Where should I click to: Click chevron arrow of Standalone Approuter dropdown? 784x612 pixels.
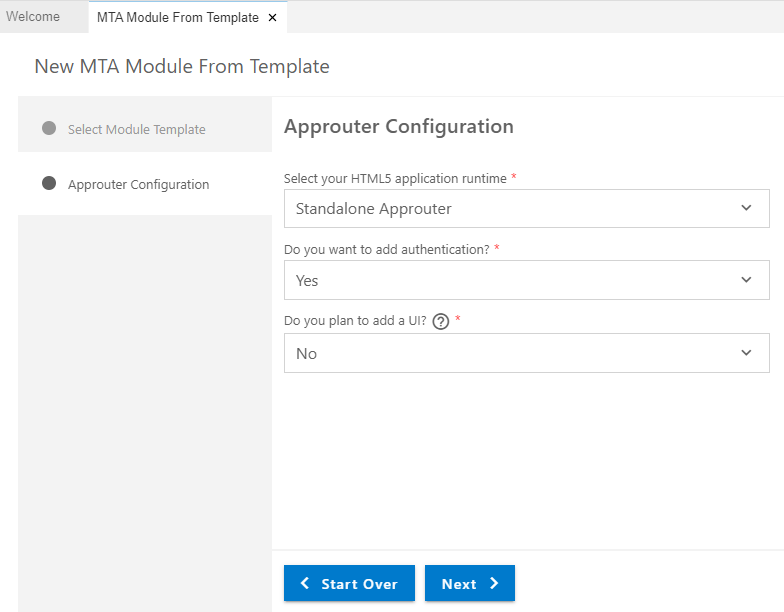[746, 208]
